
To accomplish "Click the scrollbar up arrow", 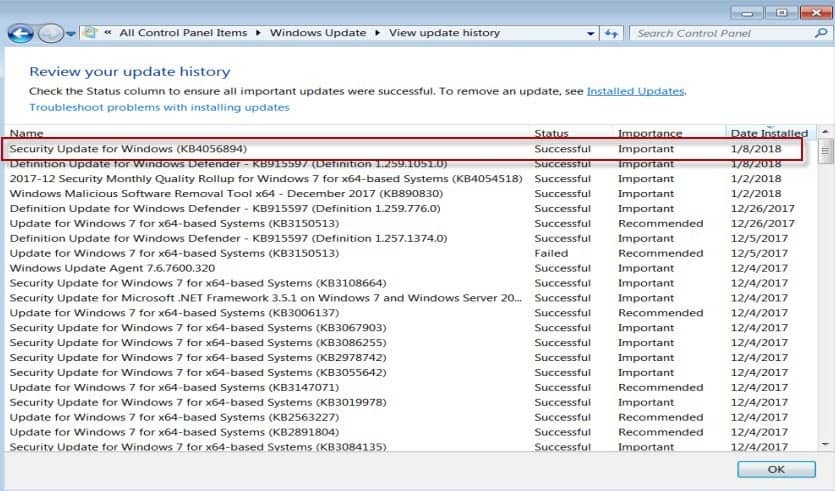I will point(825,131).
